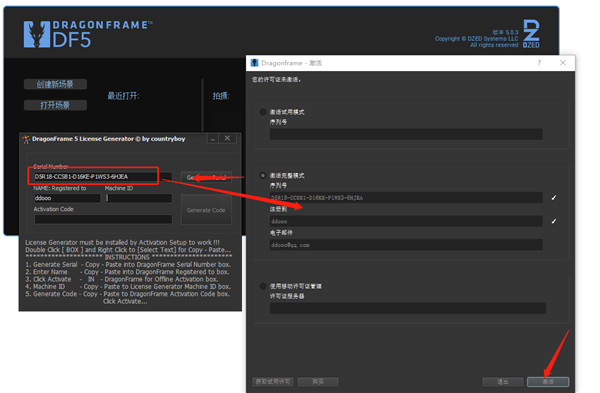Click 打开场景 button in Dragonframe window

[x=55, y=105]
